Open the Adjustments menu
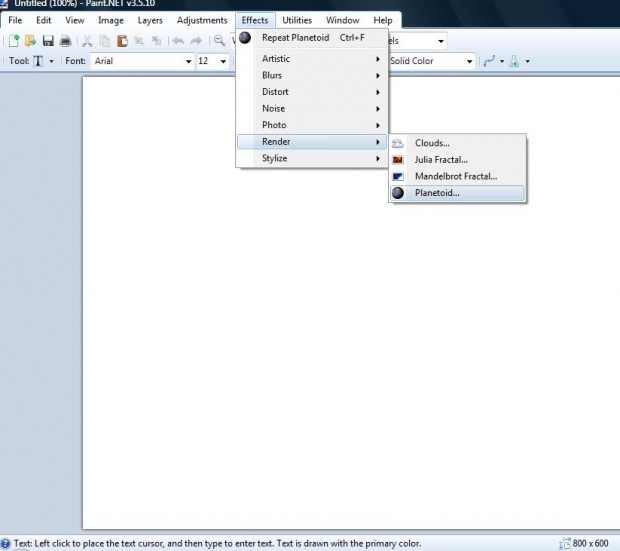The image size is (620, 551). point(202,20)
